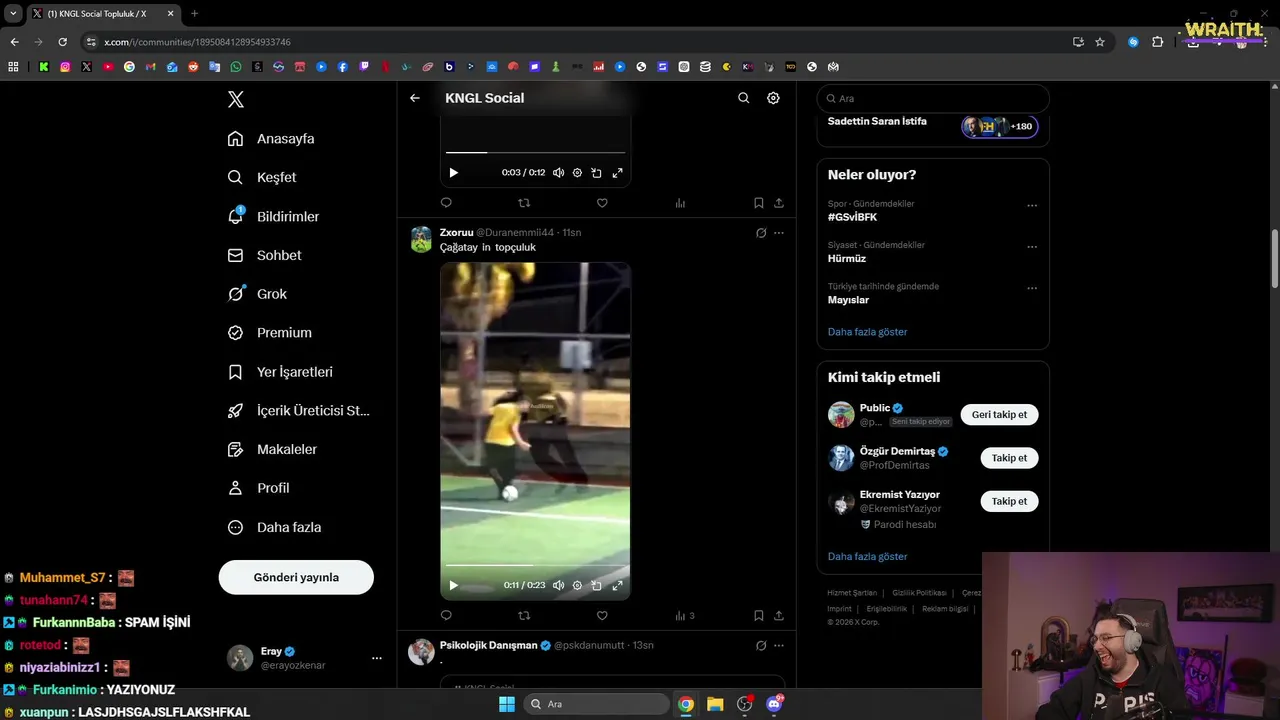Open settings of the 0:12 video

tap(577, 173)
